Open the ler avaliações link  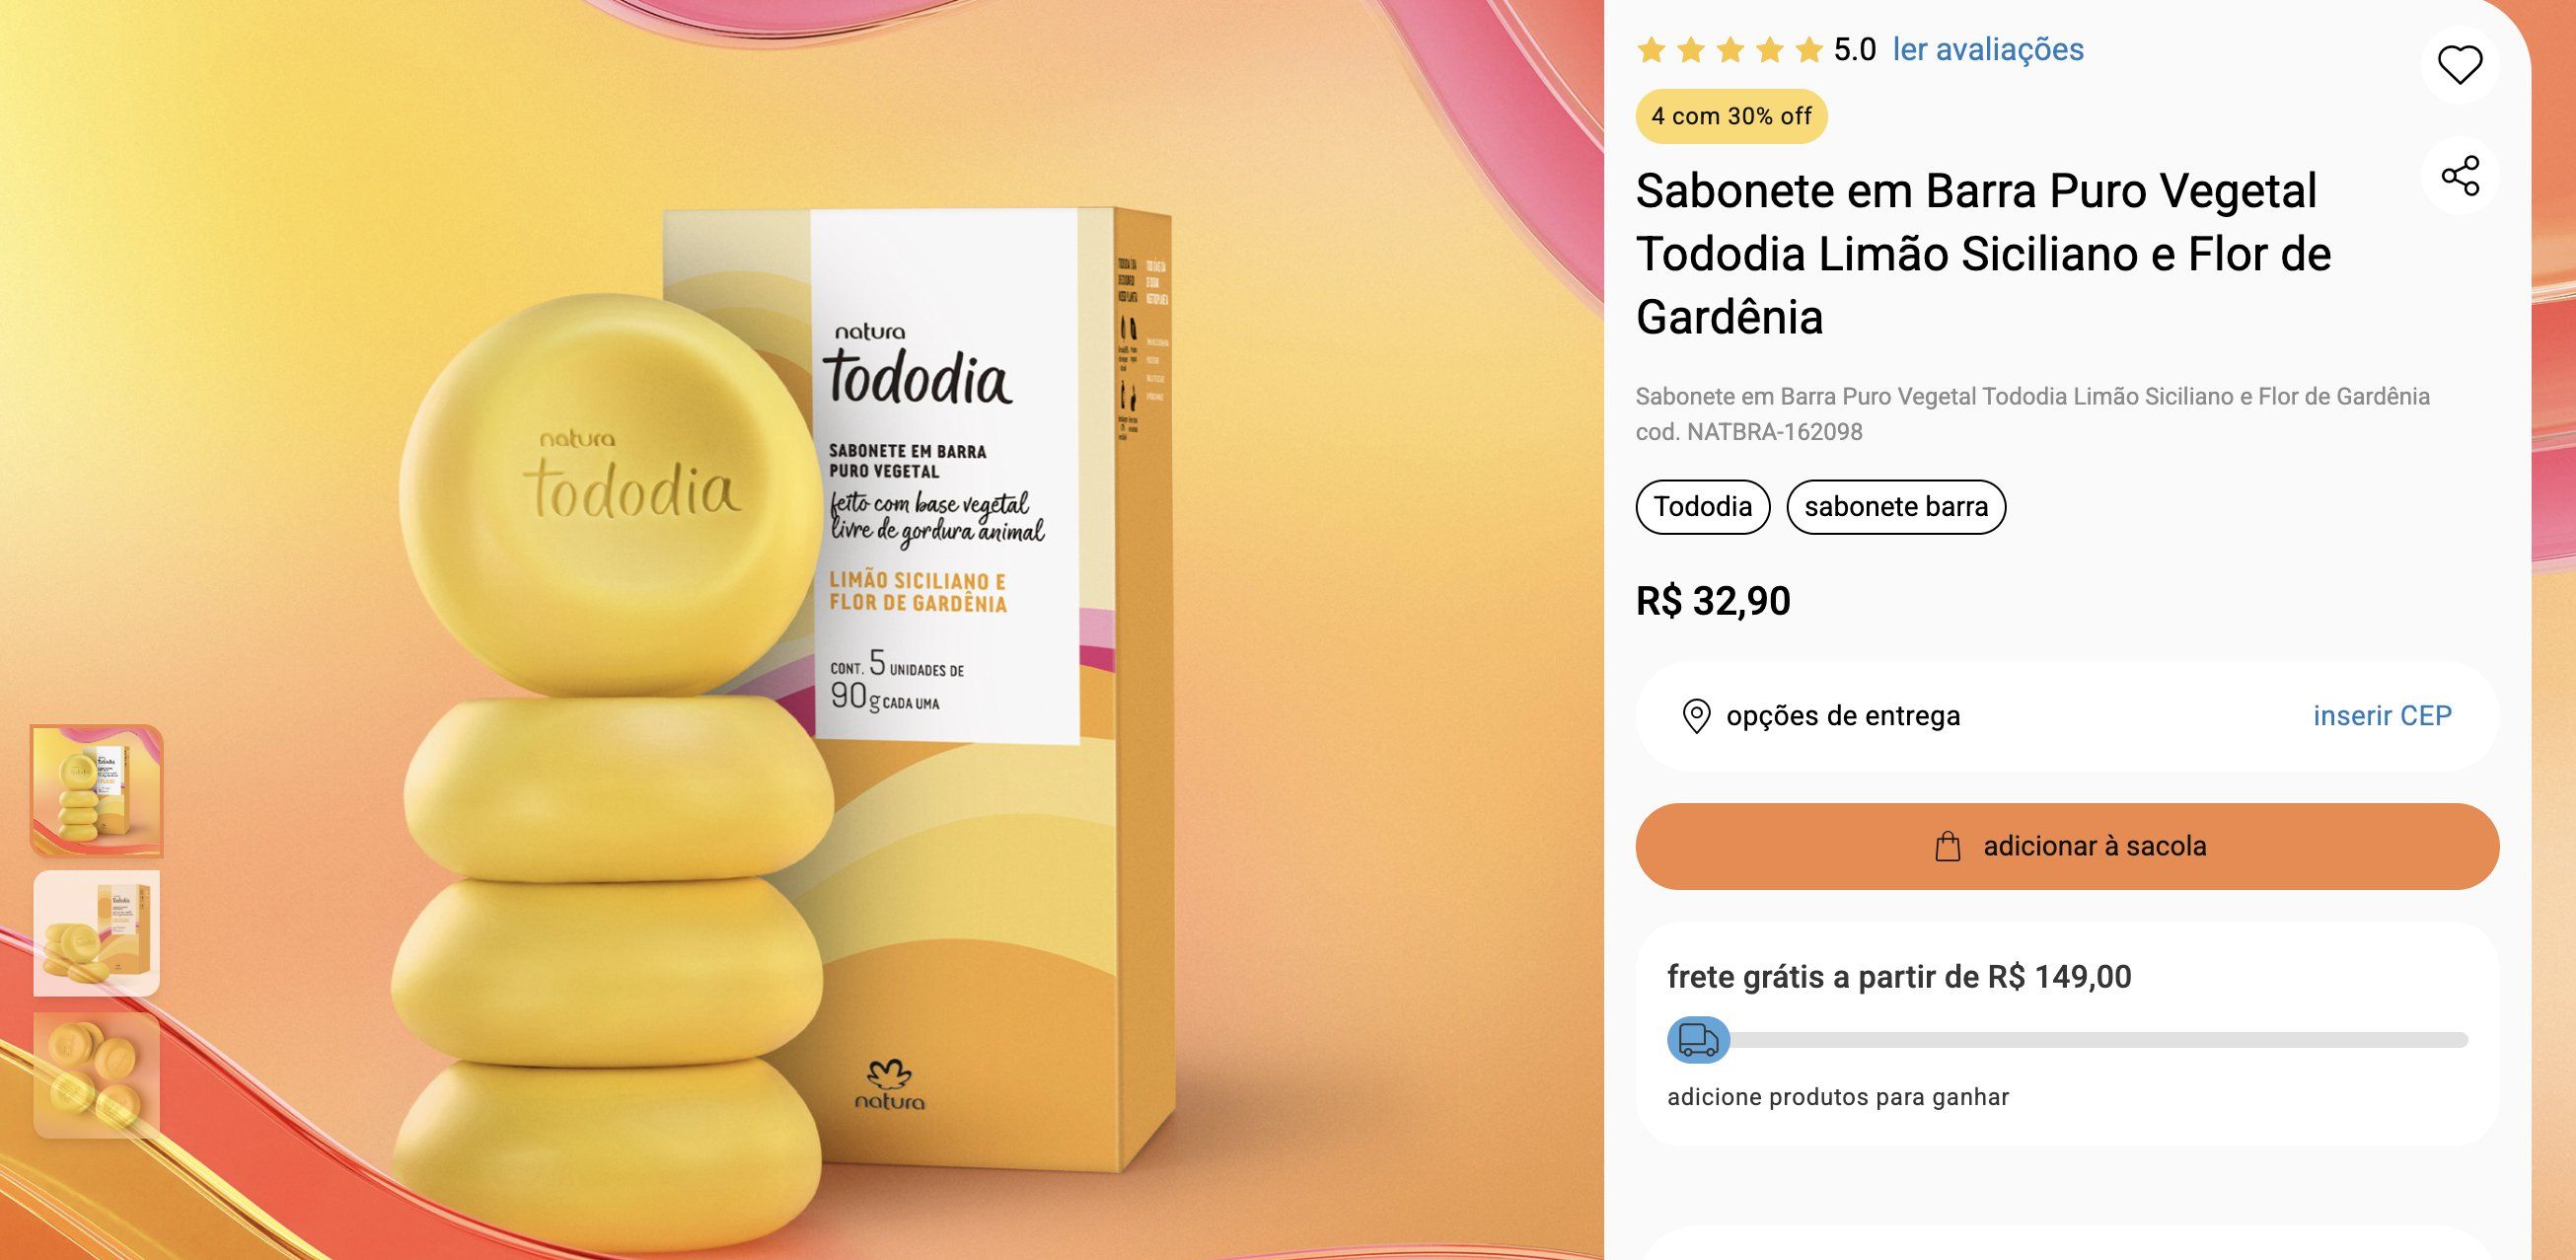coord(1988,49)
